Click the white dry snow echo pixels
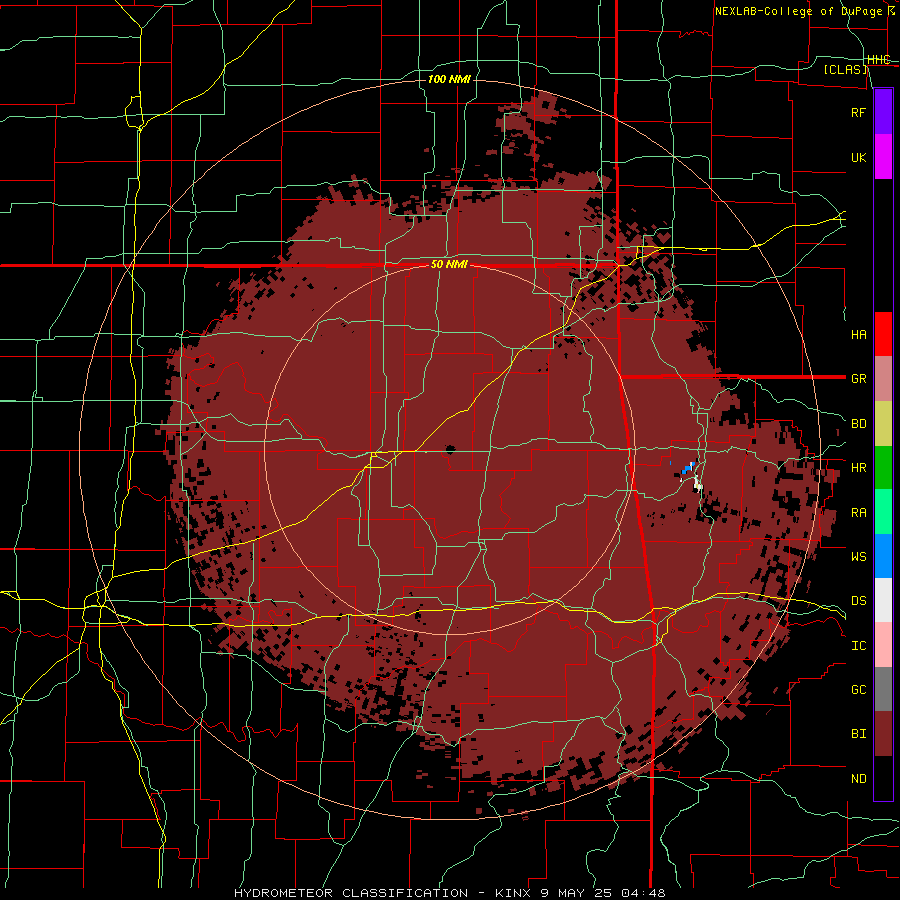The image size is (900, 900). [698, 483]
